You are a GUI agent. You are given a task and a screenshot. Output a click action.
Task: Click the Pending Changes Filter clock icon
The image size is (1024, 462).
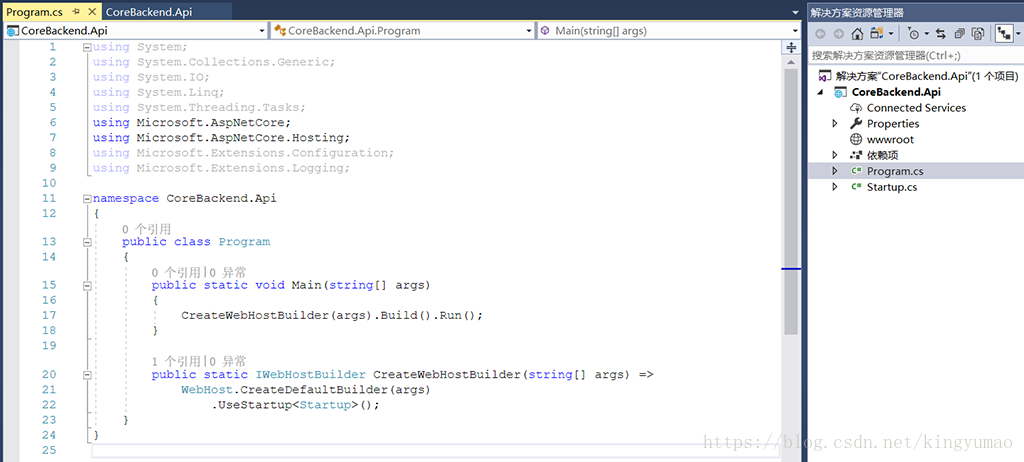click(914, 34)
